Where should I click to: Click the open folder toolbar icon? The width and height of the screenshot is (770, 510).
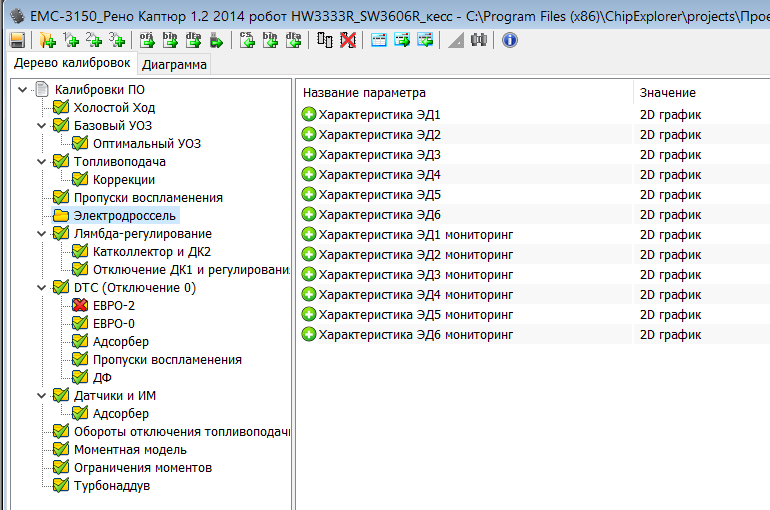(x=47, y=40)
